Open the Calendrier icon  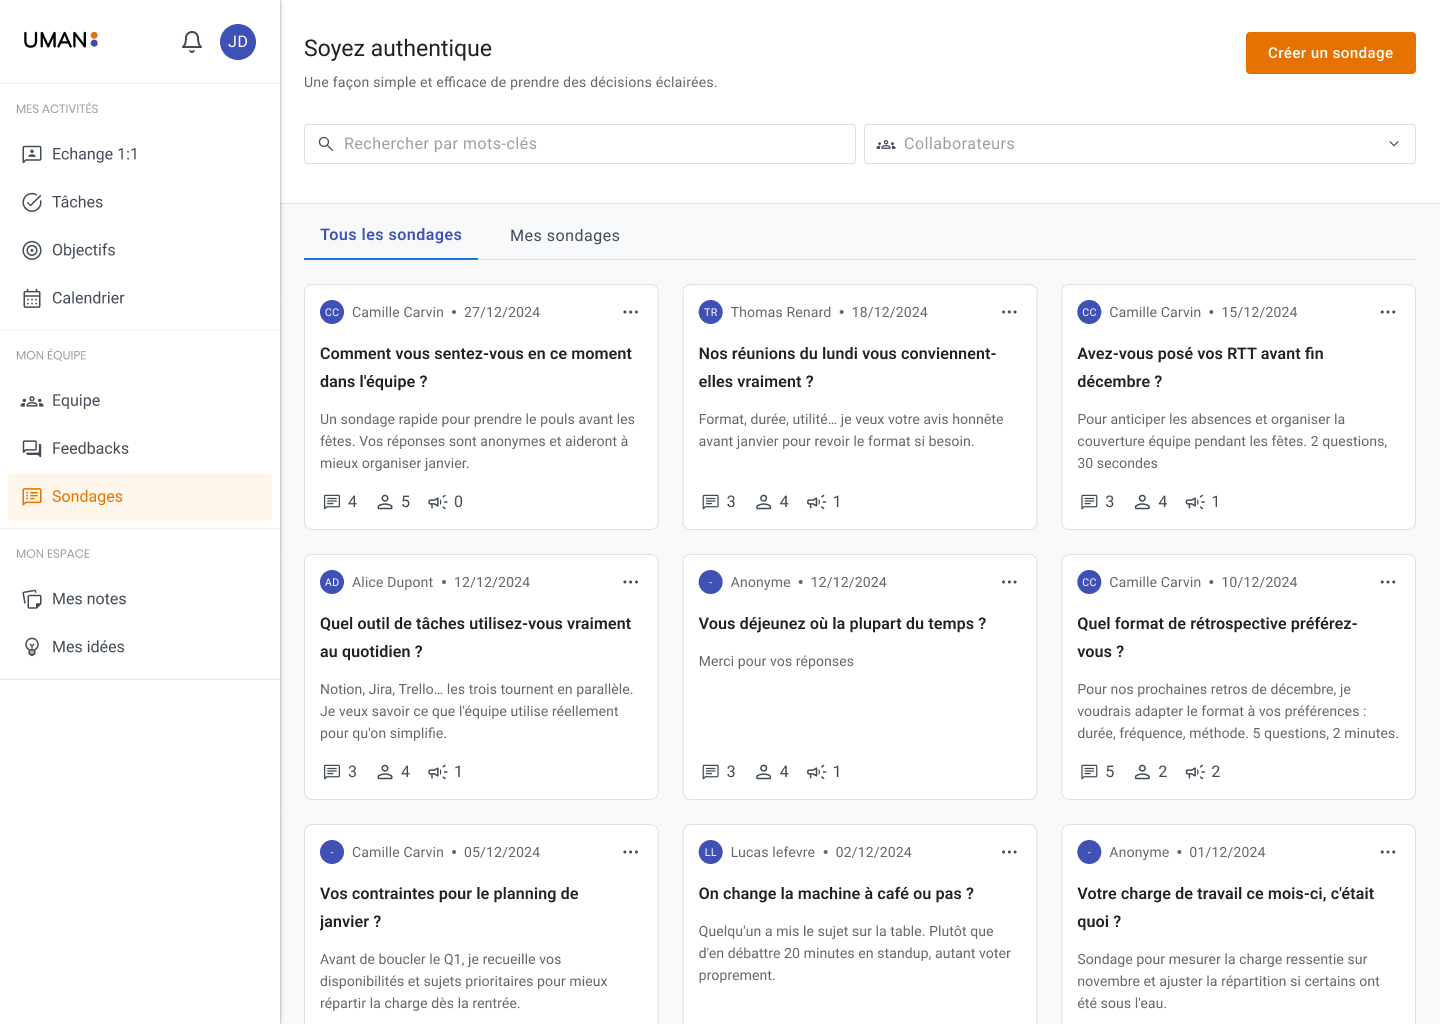click(x=32, y=297)
